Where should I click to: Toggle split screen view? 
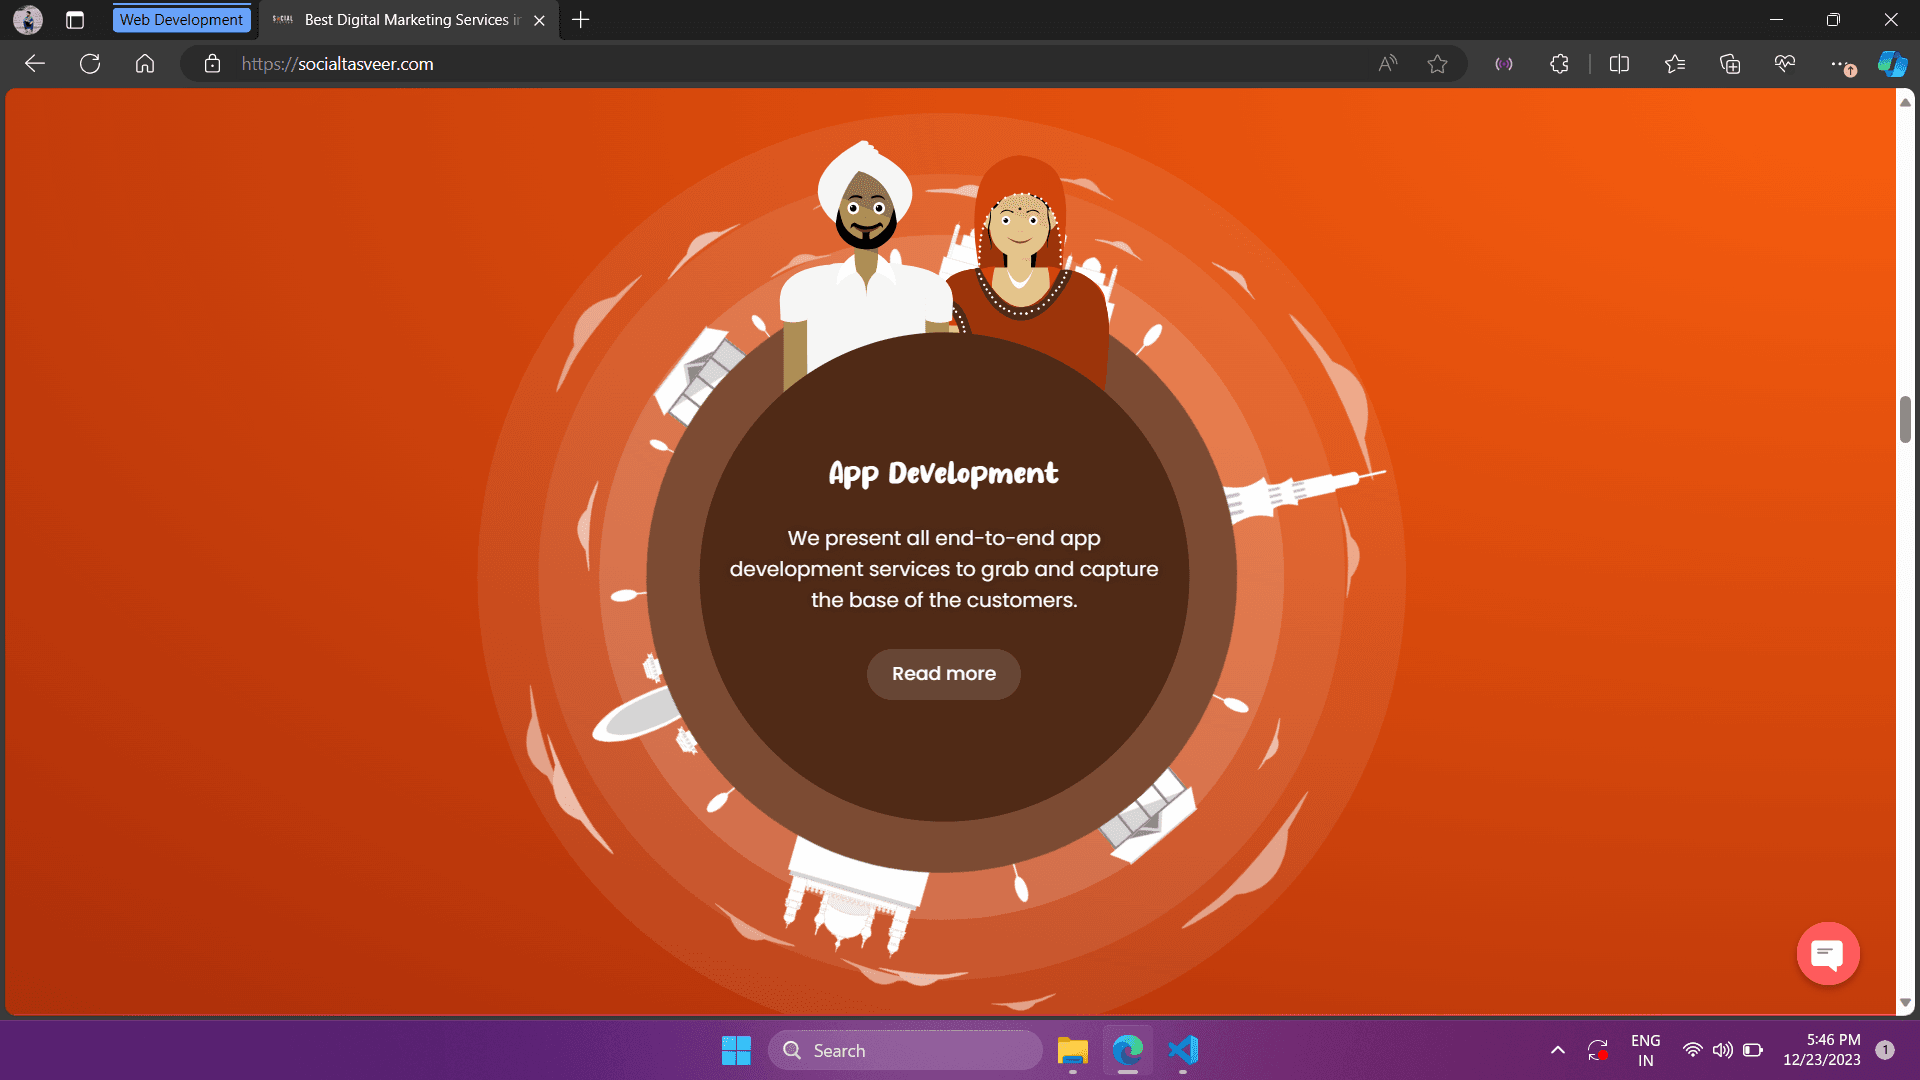point(1619,64)
